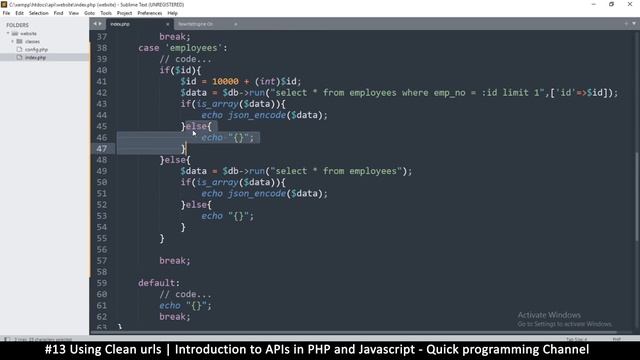The width and height of the screenshot is (640, 360).
Task: Click "echo "{}";" on line 61
Action: (x=185, y=305)
